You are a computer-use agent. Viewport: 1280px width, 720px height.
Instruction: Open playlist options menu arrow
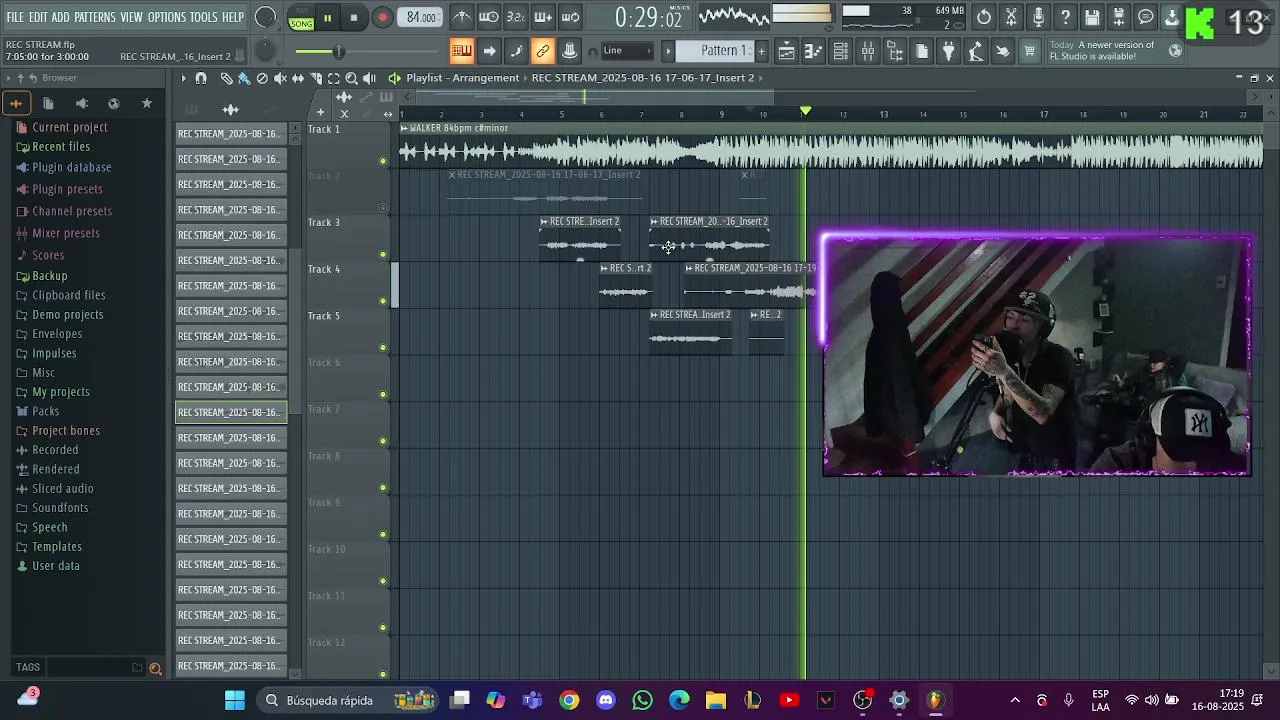(x=183, y=78)
